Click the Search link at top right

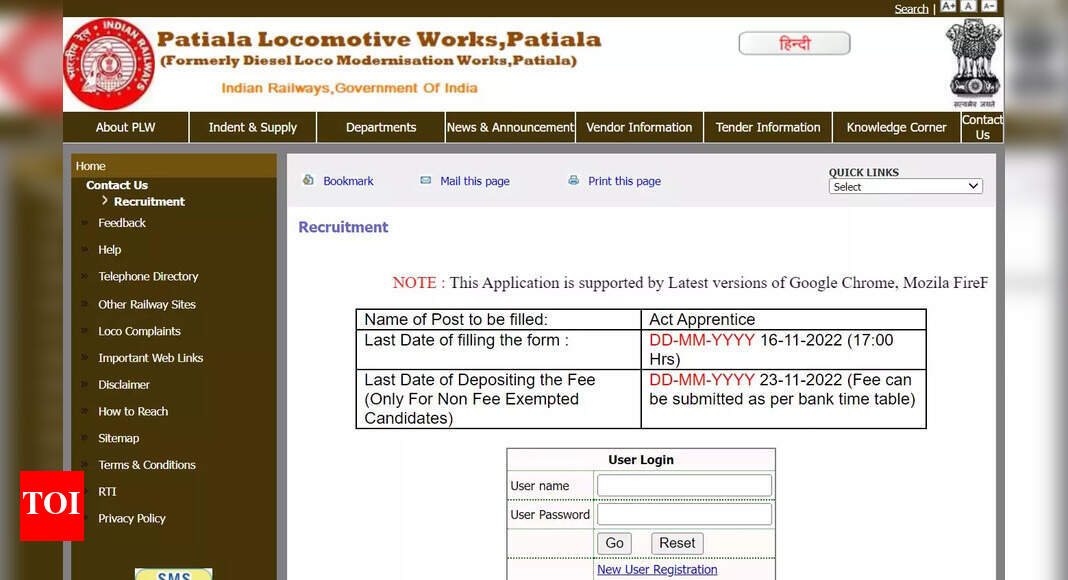click(911, 8)
